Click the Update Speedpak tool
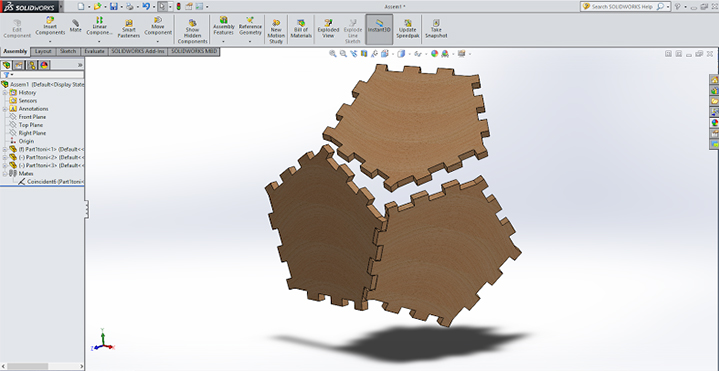Screen dimensions: 719x371 (x=407, y=28)
